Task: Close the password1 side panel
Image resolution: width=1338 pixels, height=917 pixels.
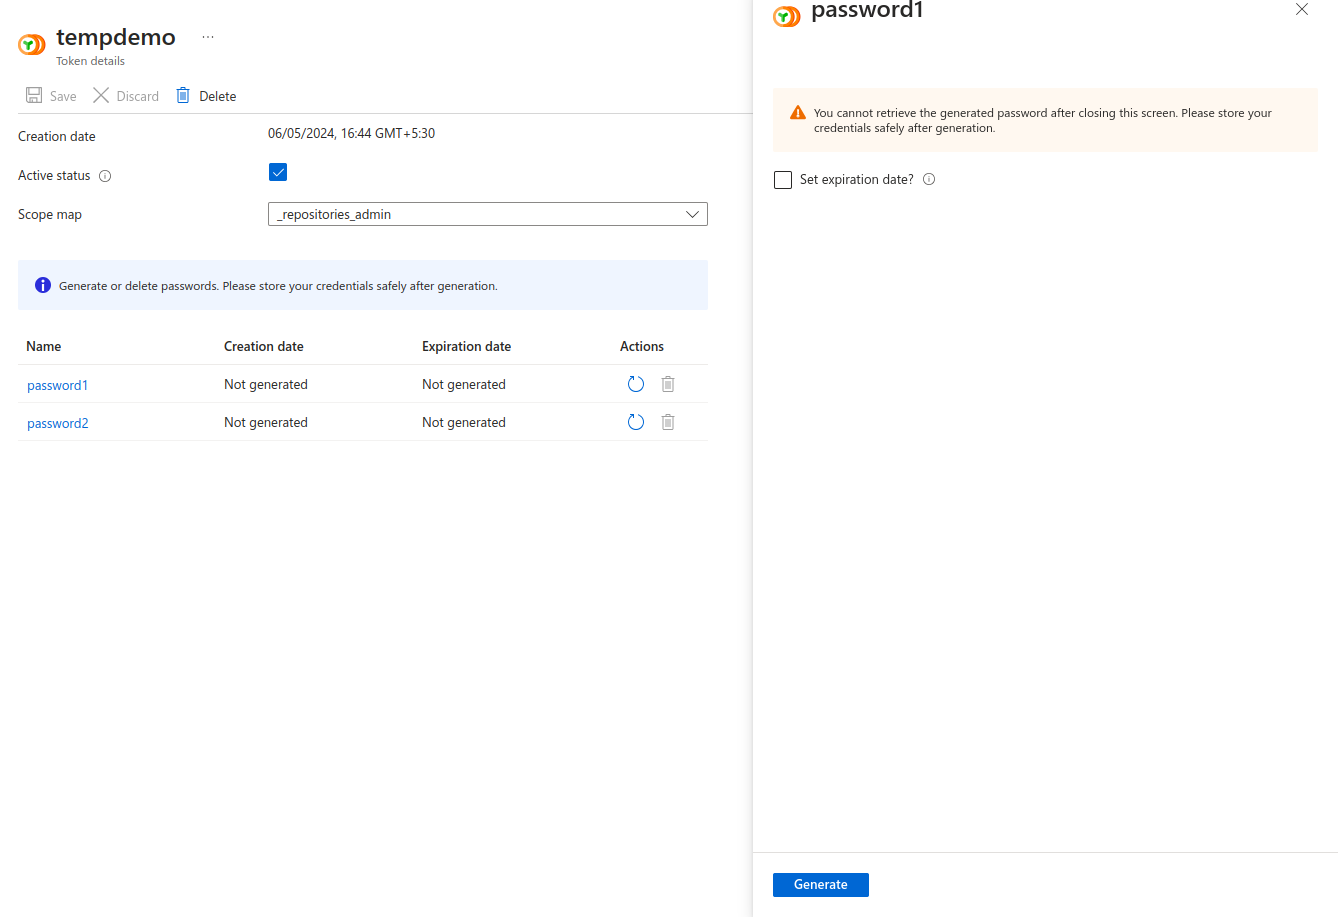Action: [1302, 10]
